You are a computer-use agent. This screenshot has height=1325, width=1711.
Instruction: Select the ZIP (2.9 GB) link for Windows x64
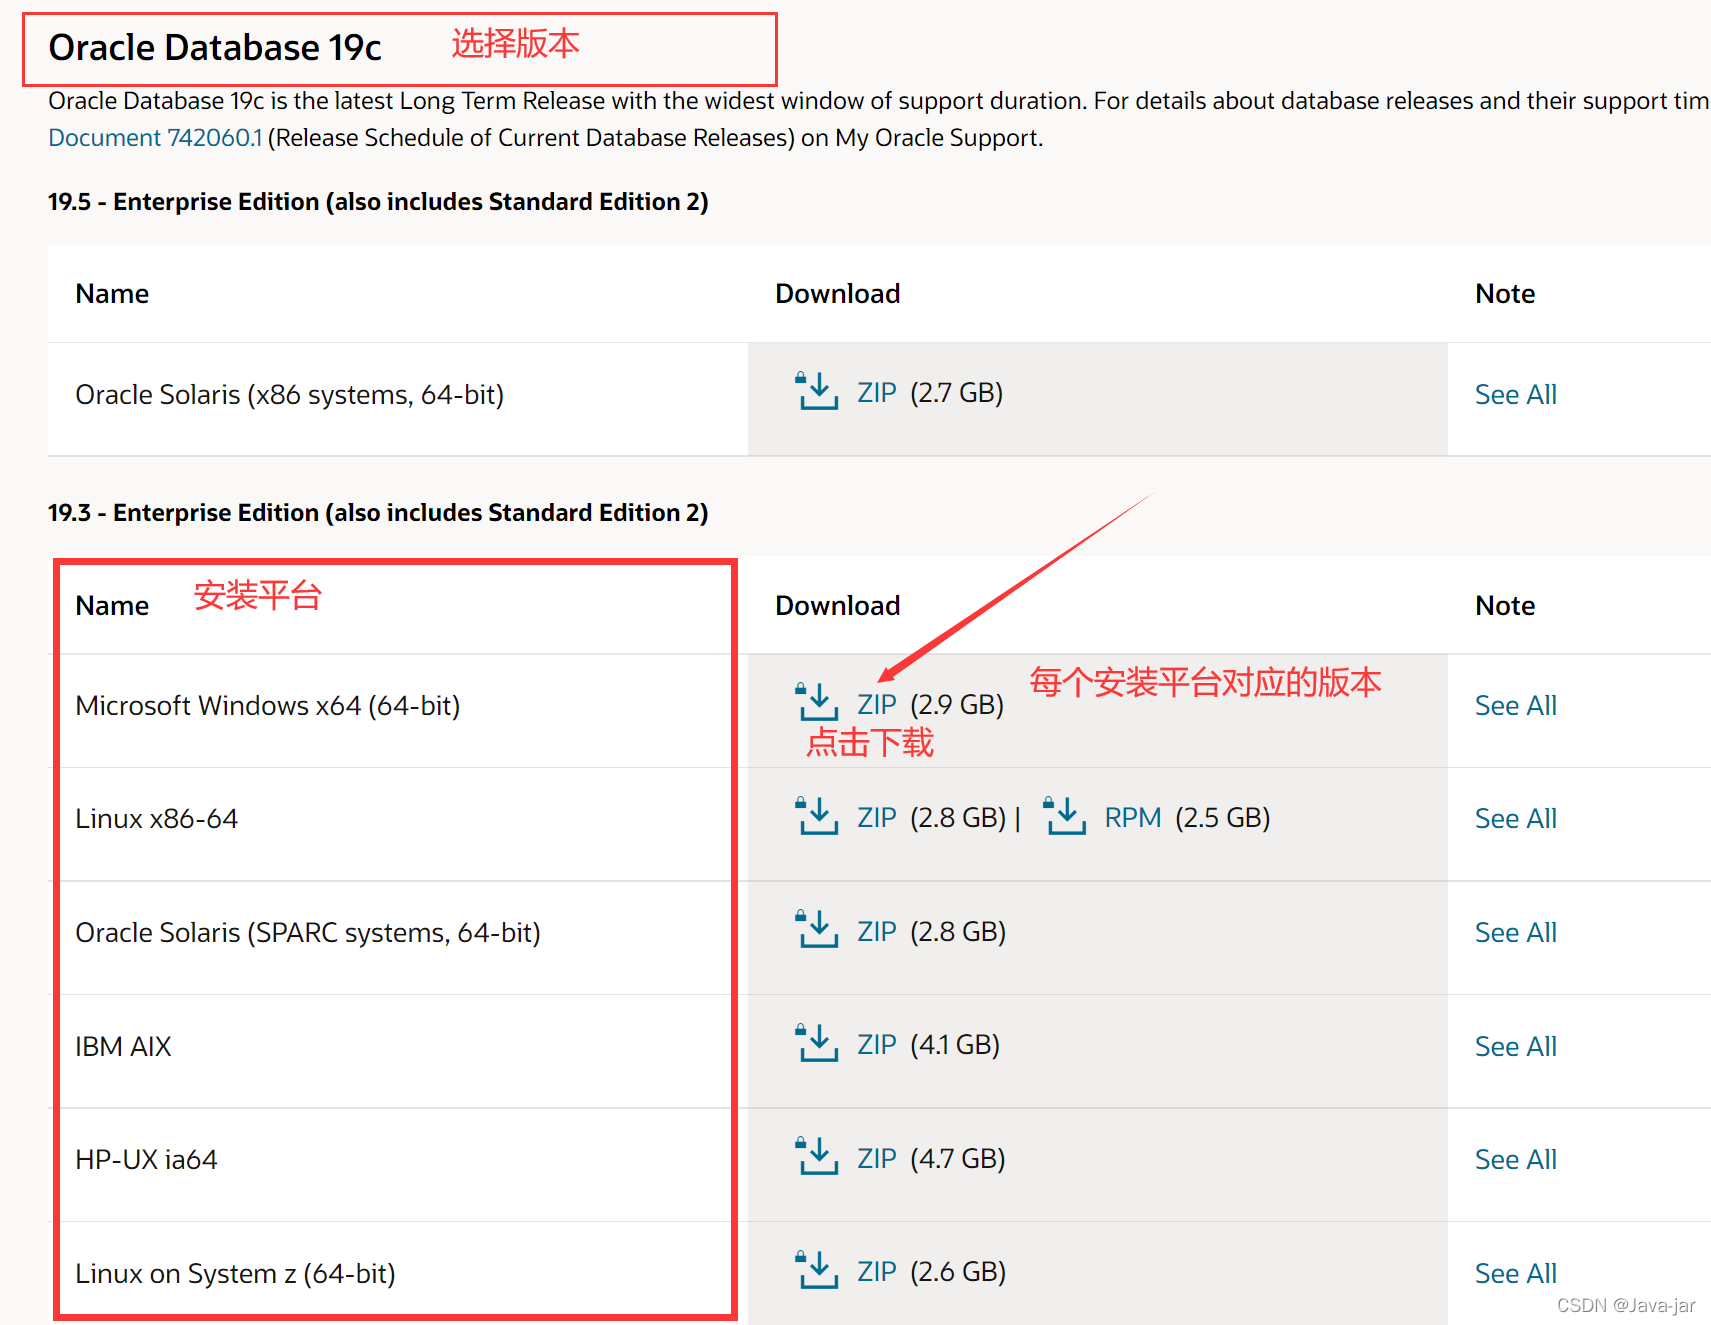point(876,703)
